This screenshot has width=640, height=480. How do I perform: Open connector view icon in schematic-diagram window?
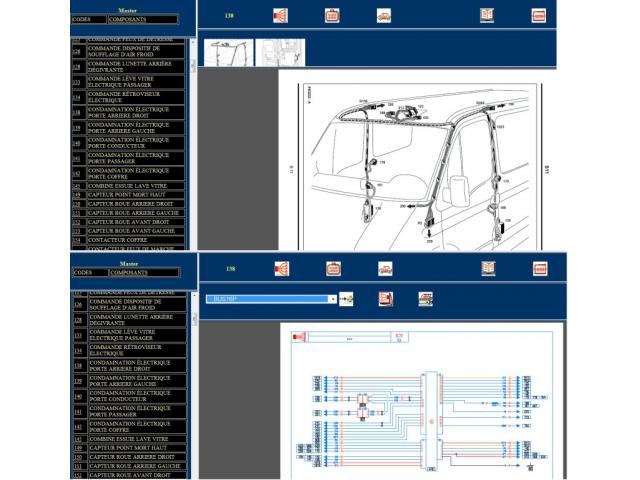coord(333,269)
